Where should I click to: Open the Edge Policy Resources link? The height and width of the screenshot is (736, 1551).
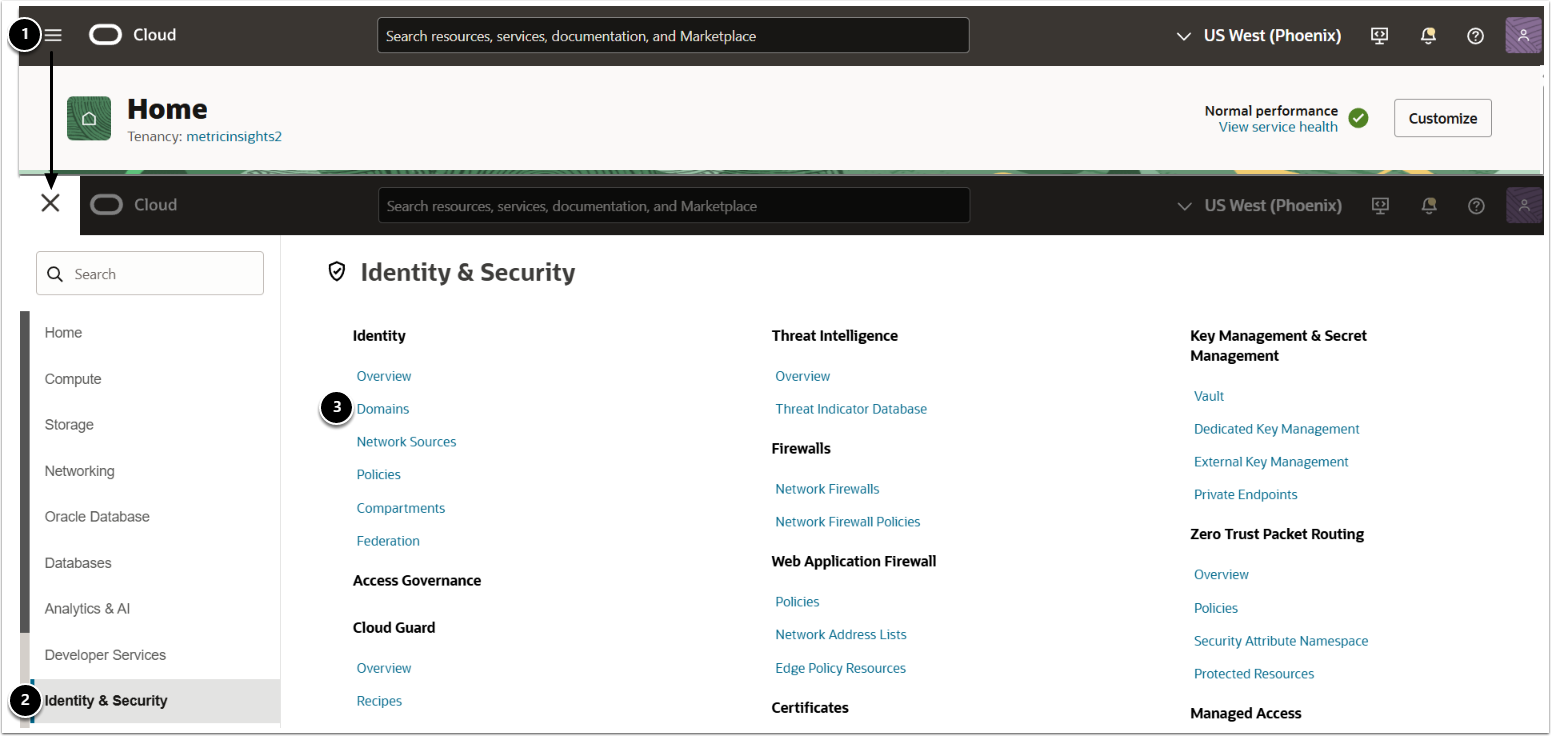tap(841, 668)
